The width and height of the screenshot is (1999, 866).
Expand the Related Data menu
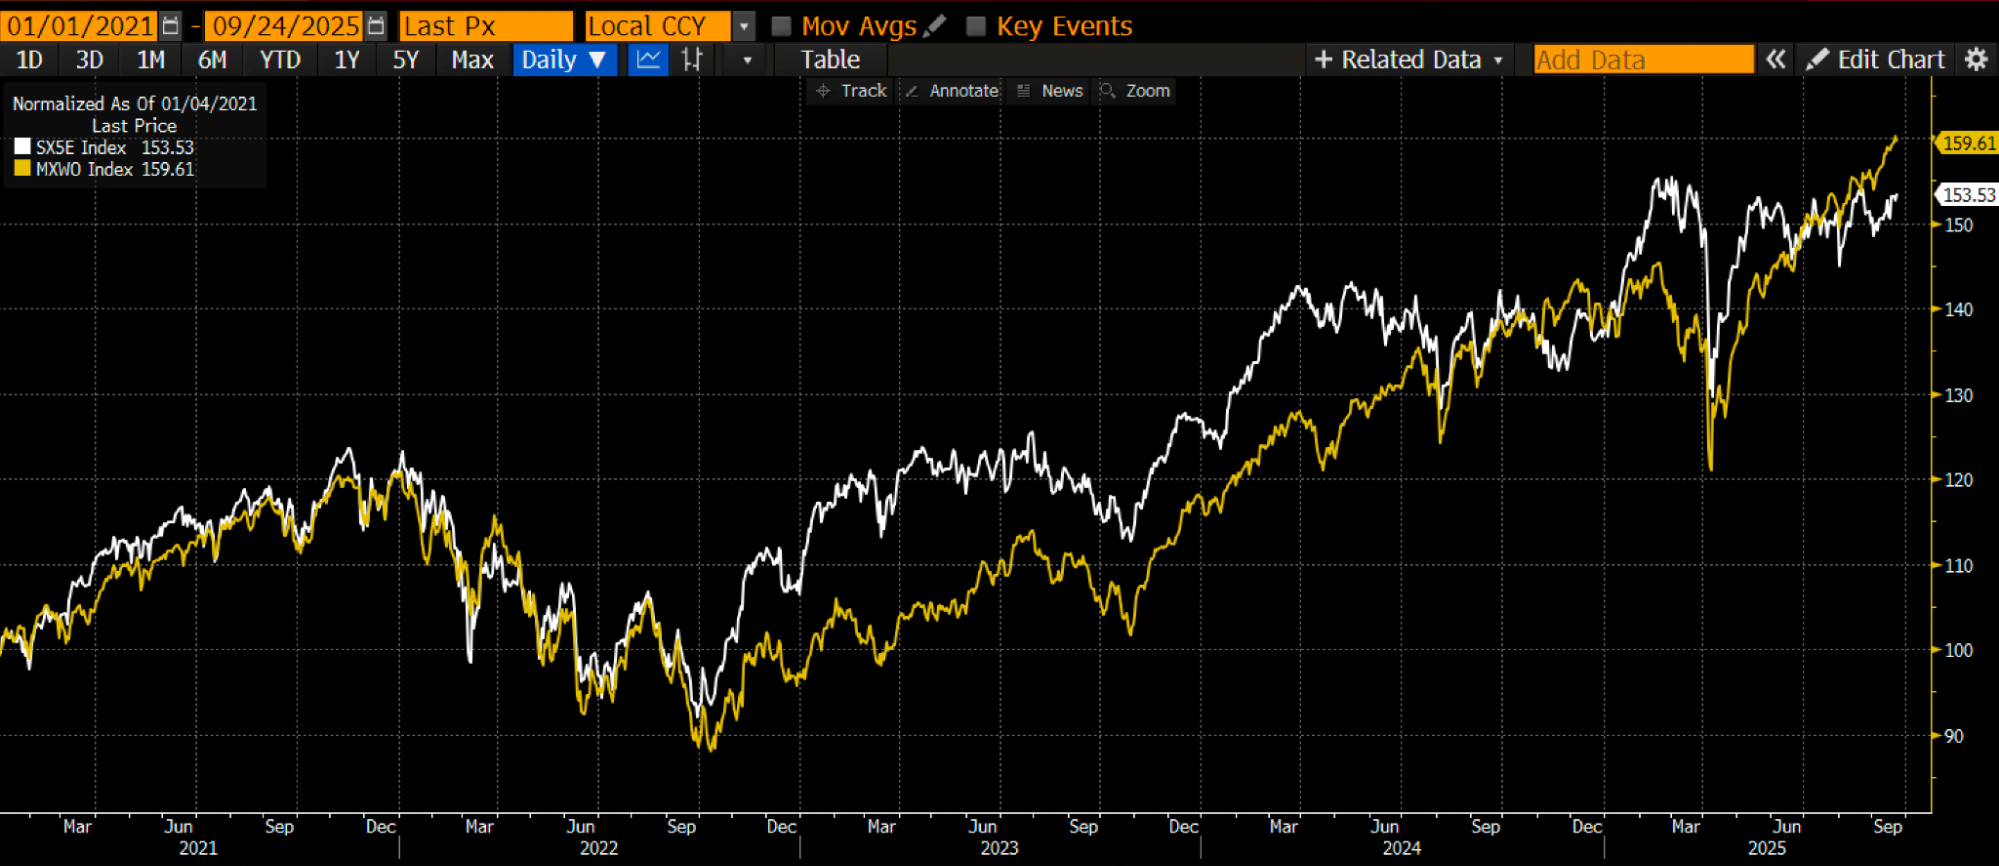tap(1408, 60)
